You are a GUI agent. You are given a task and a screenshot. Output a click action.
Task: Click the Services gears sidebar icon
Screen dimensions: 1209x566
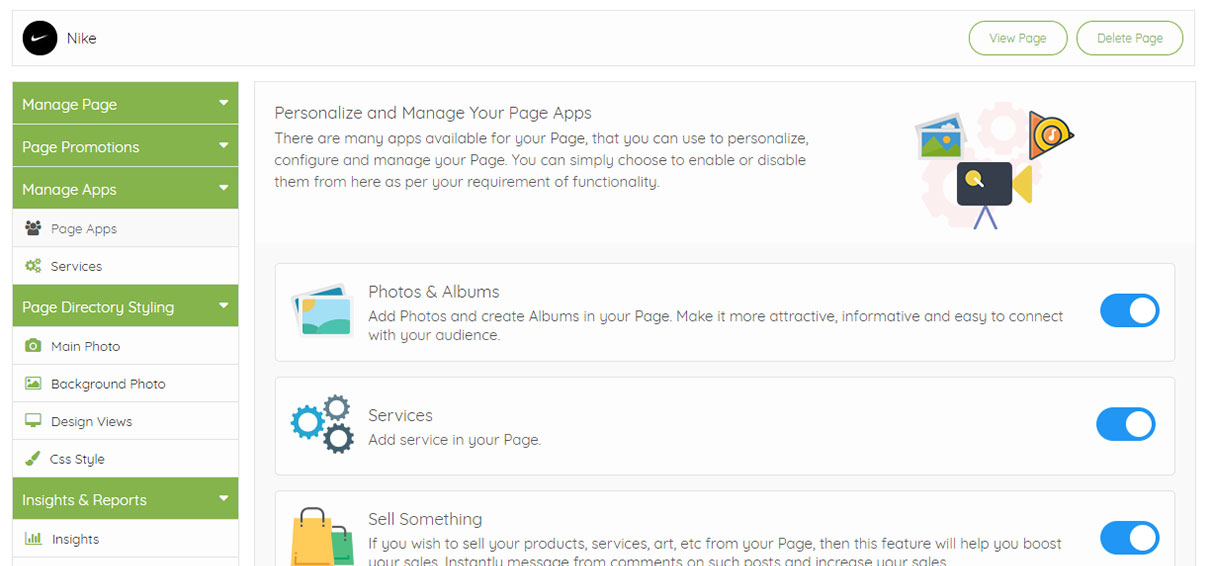pyautogui.click(x=33, y=266)
